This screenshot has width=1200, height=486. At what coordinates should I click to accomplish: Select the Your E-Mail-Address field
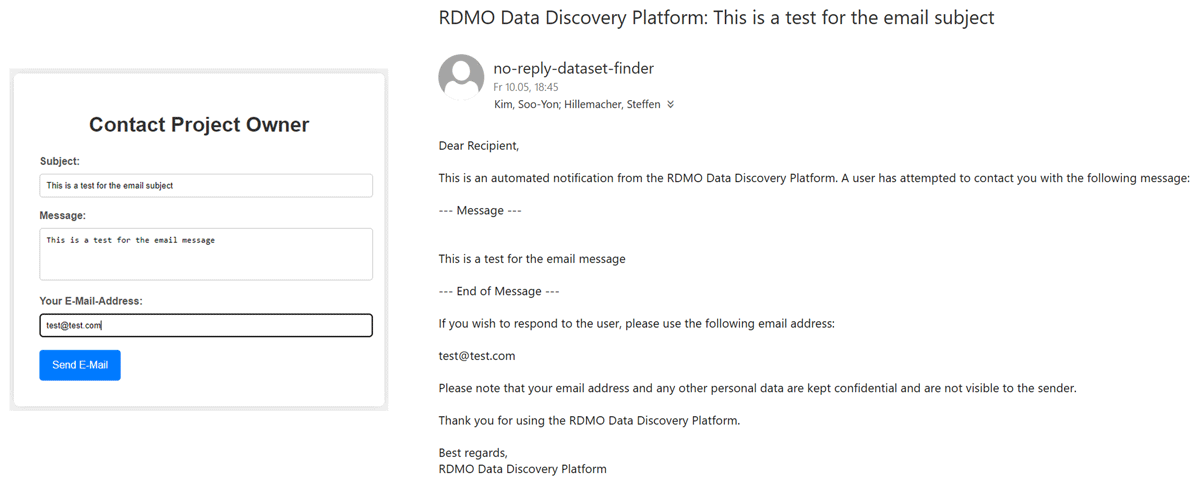[x=206, y=325]
